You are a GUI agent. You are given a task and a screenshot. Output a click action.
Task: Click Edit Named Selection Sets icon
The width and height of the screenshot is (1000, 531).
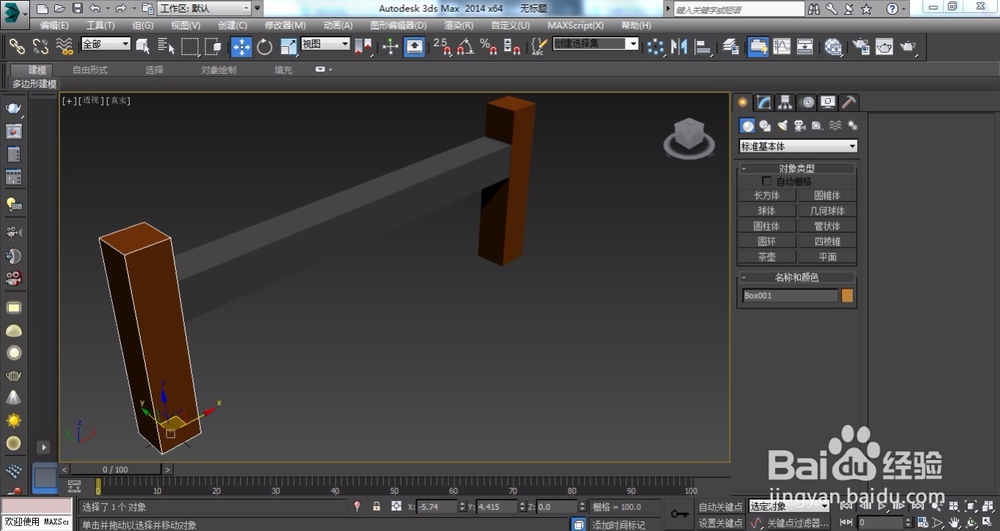click(x=539, y=46)
